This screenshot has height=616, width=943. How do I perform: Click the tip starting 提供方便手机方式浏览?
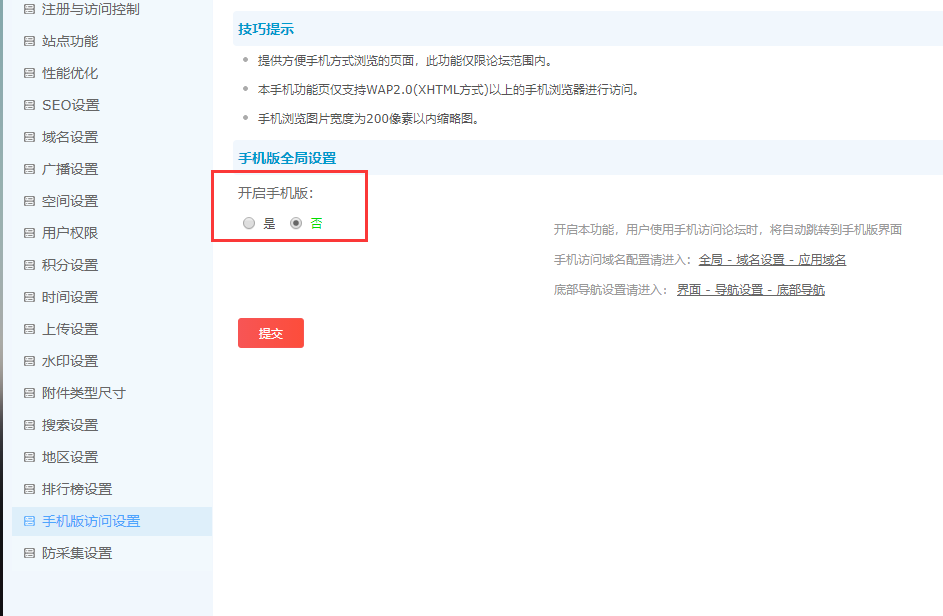coord(405,61)
